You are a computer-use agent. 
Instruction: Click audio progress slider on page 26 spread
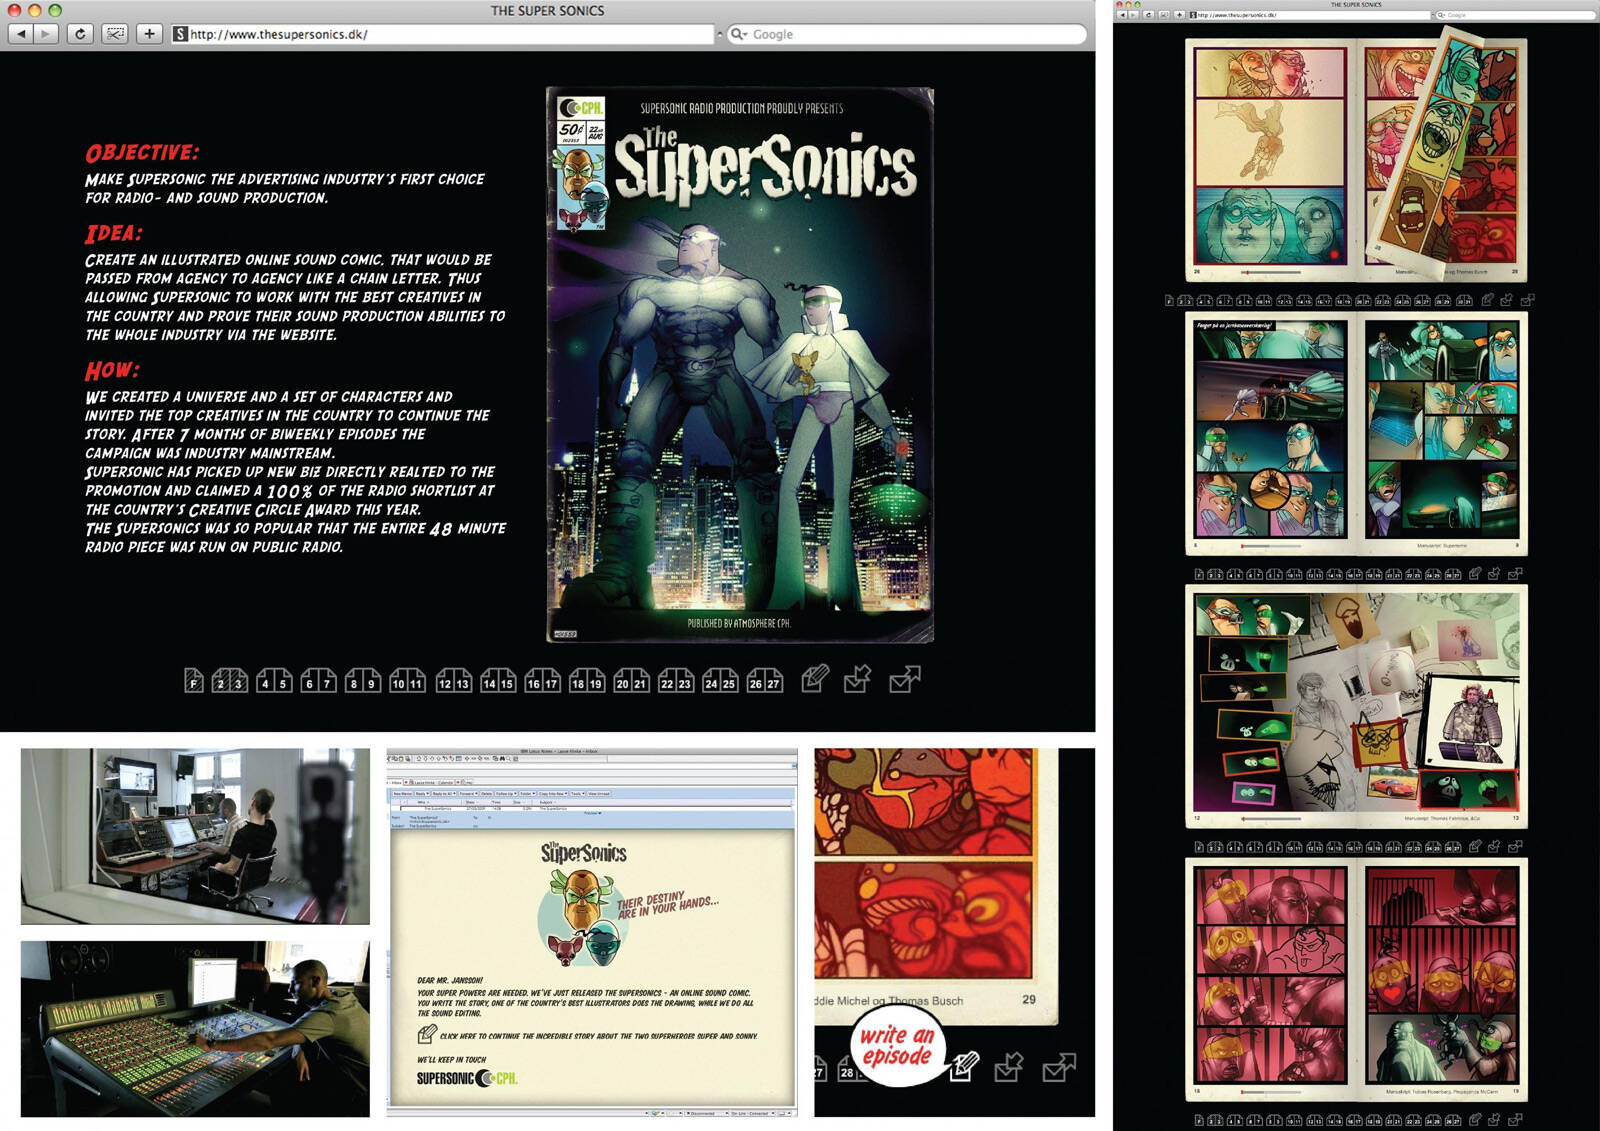coord(1270,272)
